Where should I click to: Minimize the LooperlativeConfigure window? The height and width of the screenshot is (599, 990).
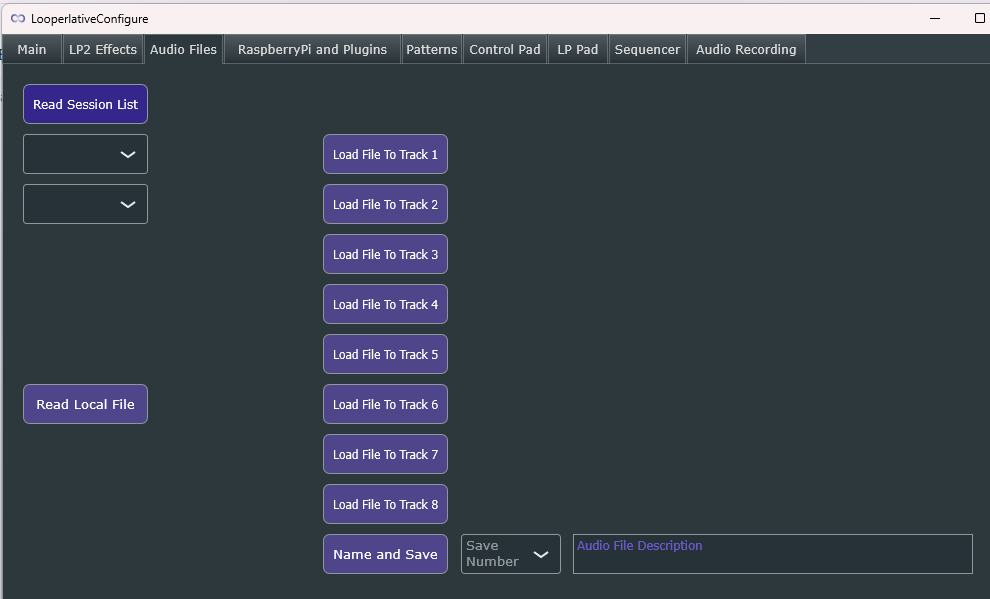tap(935, 18)
